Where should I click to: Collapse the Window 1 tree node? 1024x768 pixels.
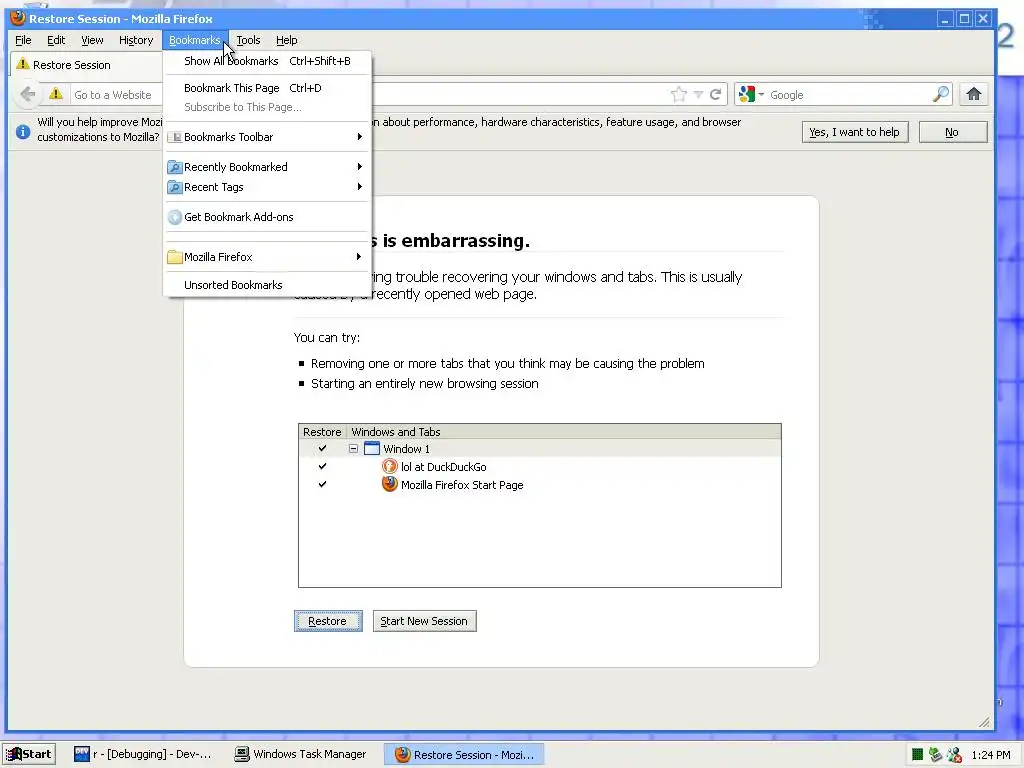(353, 449)
